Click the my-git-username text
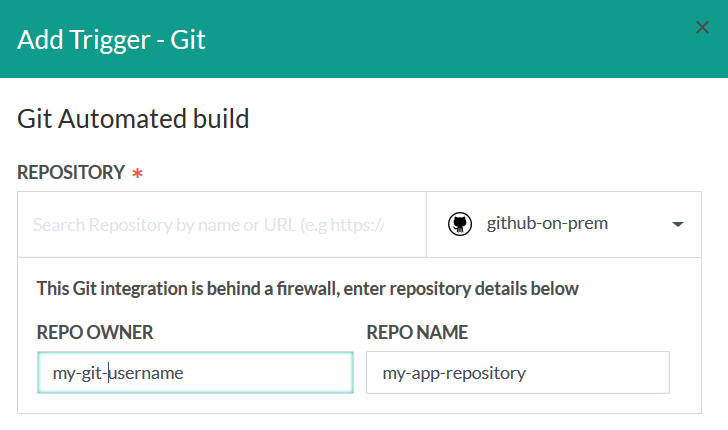Screen dimensions: 728x430 pyautogui.click(x=118, y=374)
